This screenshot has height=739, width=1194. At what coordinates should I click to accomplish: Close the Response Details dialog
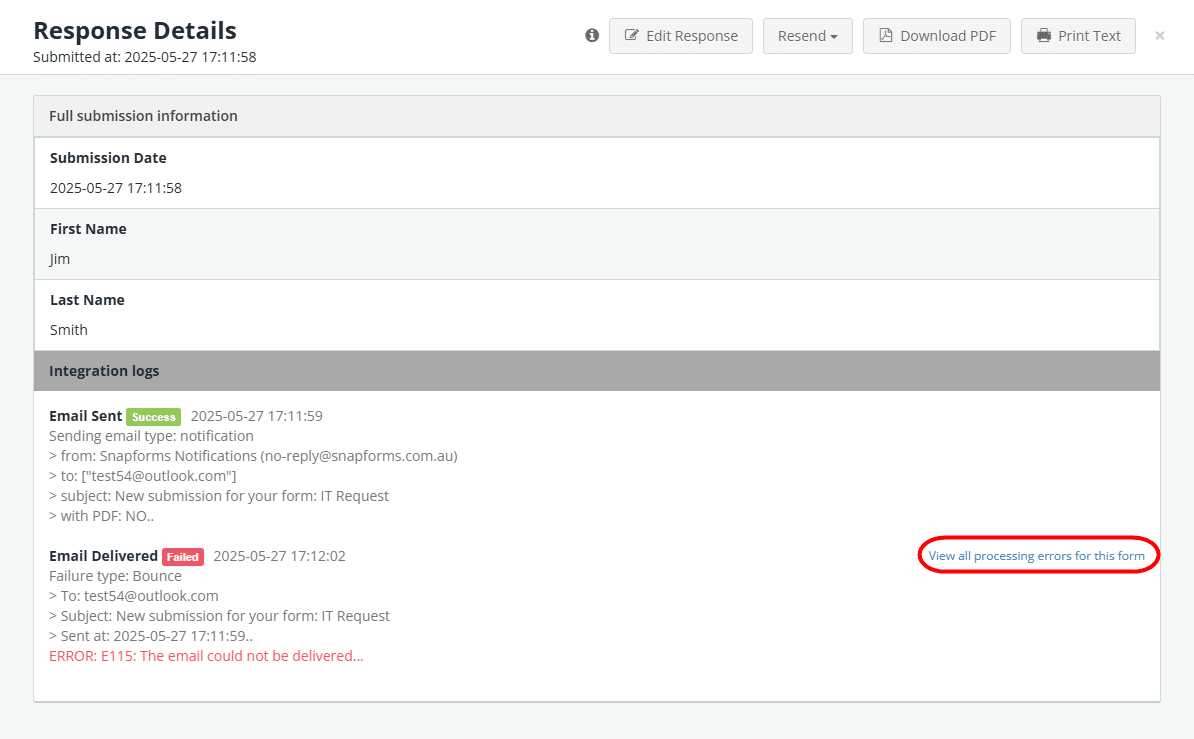click(x=1160, y=36)
